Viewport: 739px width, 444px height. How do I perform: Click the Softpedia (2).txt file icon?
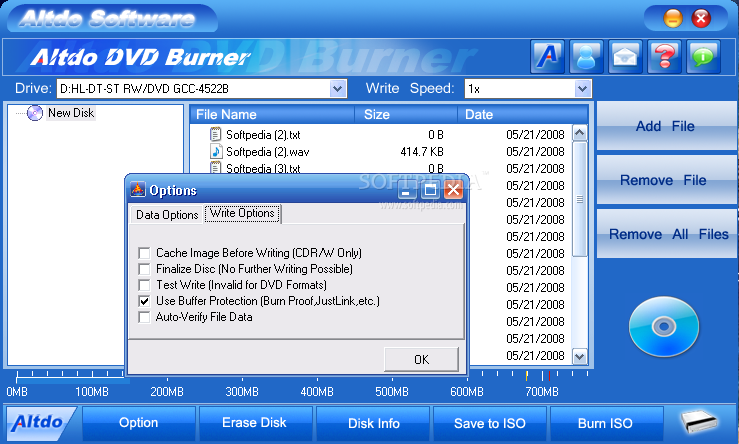pyautogui.click(x=215, y=135)
